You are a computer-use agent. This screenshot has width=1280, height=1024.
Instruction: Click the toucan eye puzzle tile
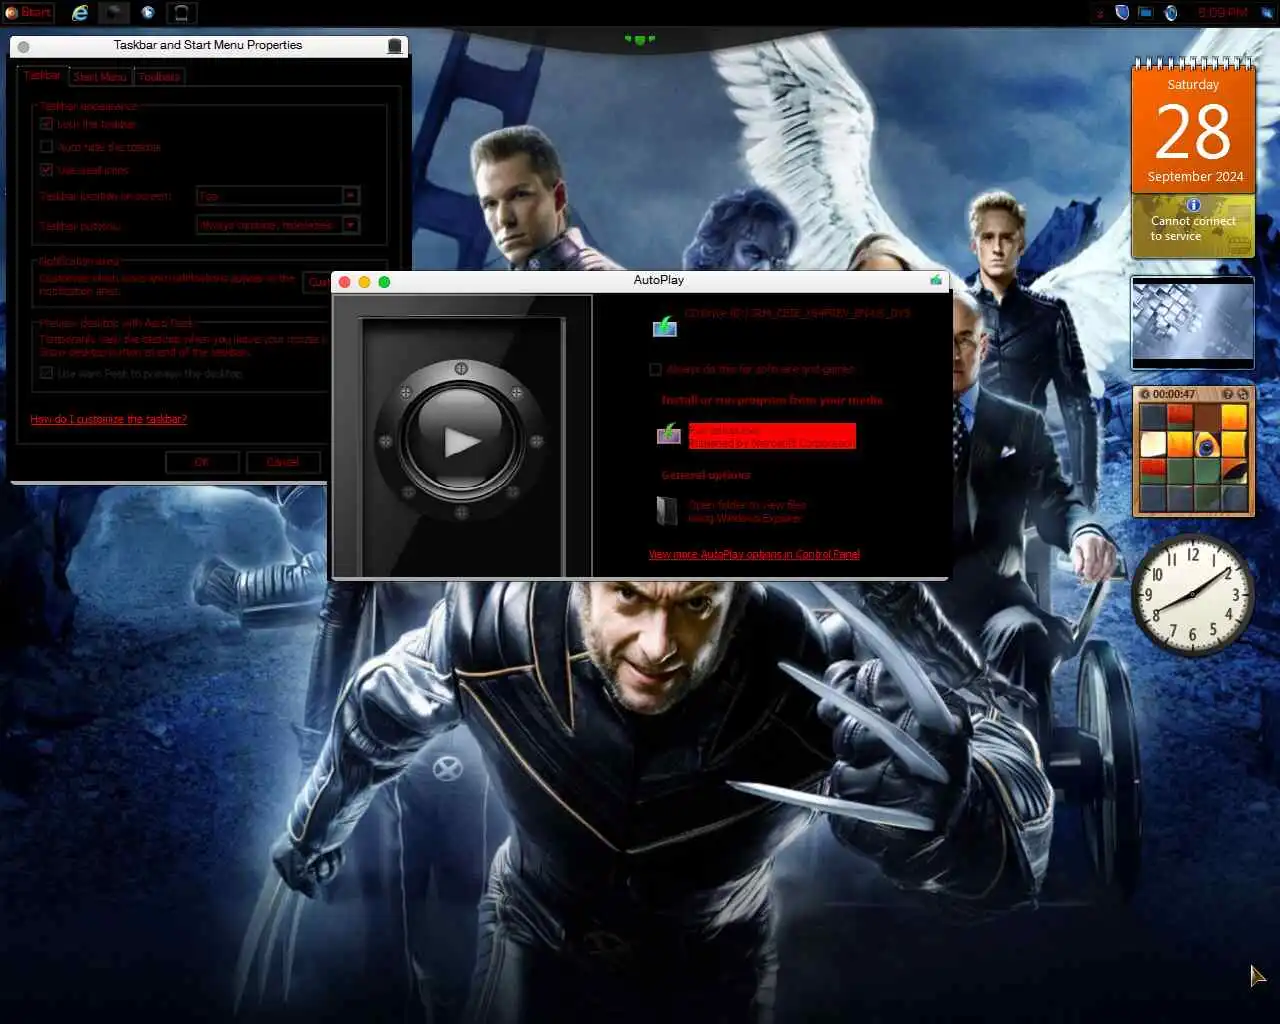(x=1206, y=444)
